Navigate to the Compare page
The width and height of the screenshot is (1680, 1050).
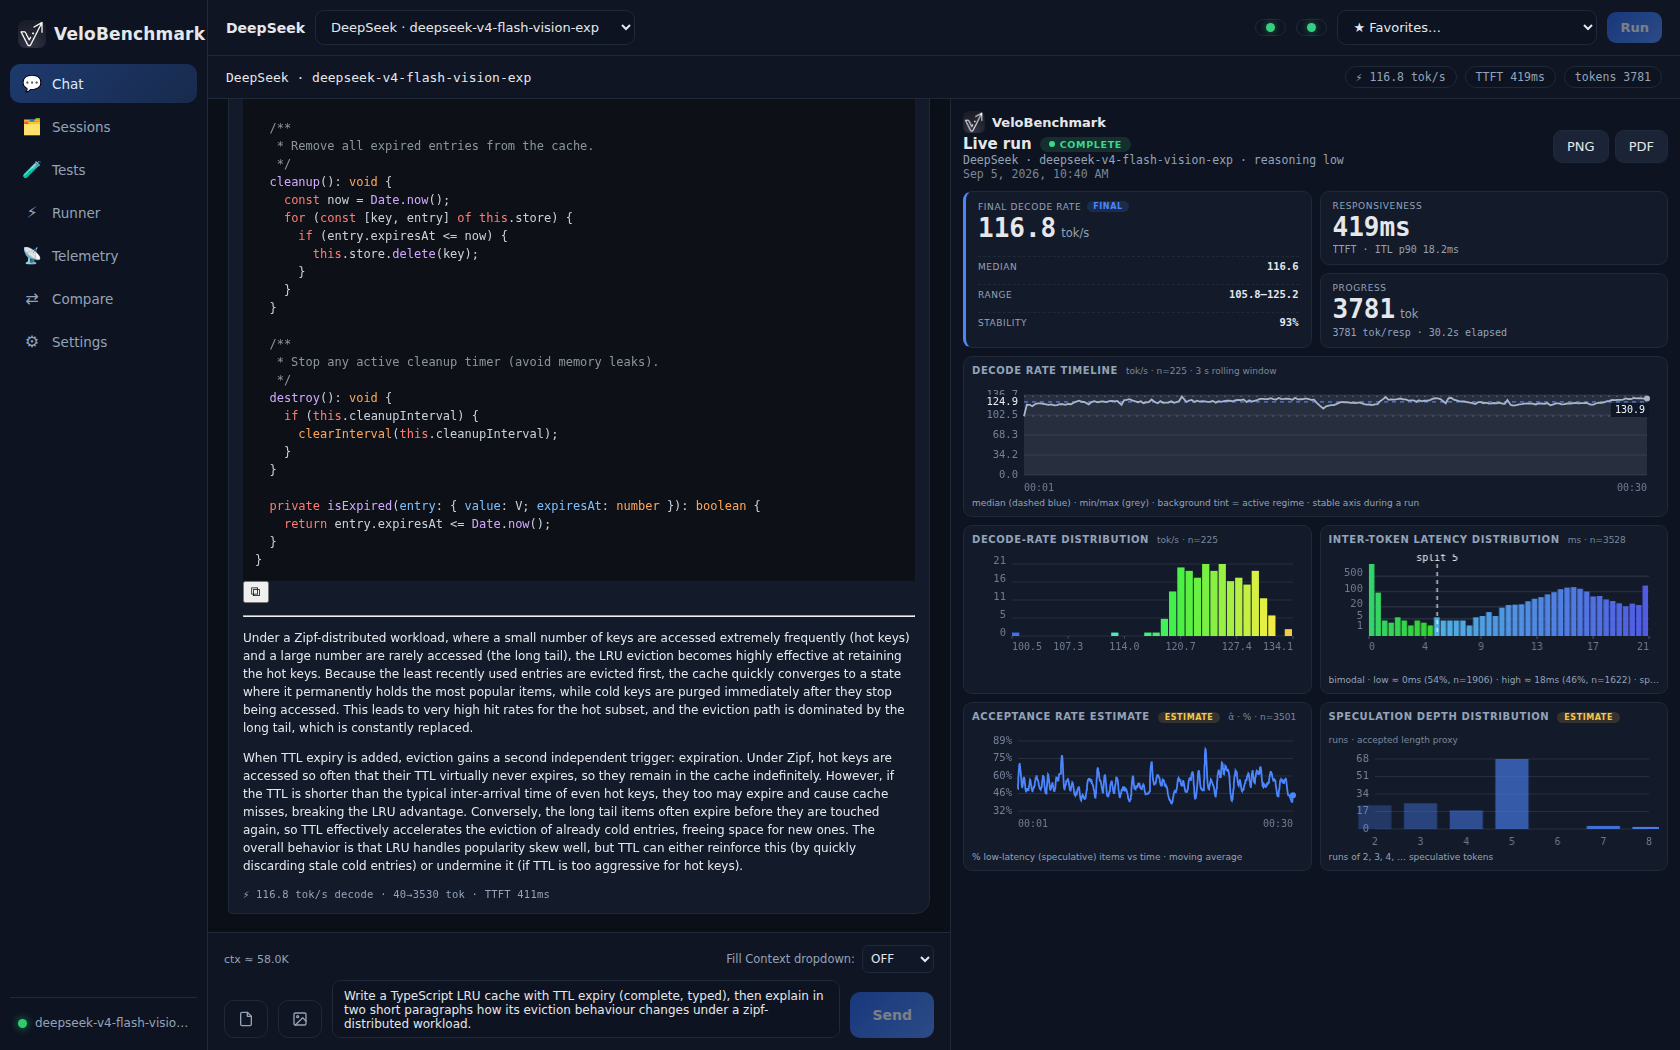coord(104,299)
